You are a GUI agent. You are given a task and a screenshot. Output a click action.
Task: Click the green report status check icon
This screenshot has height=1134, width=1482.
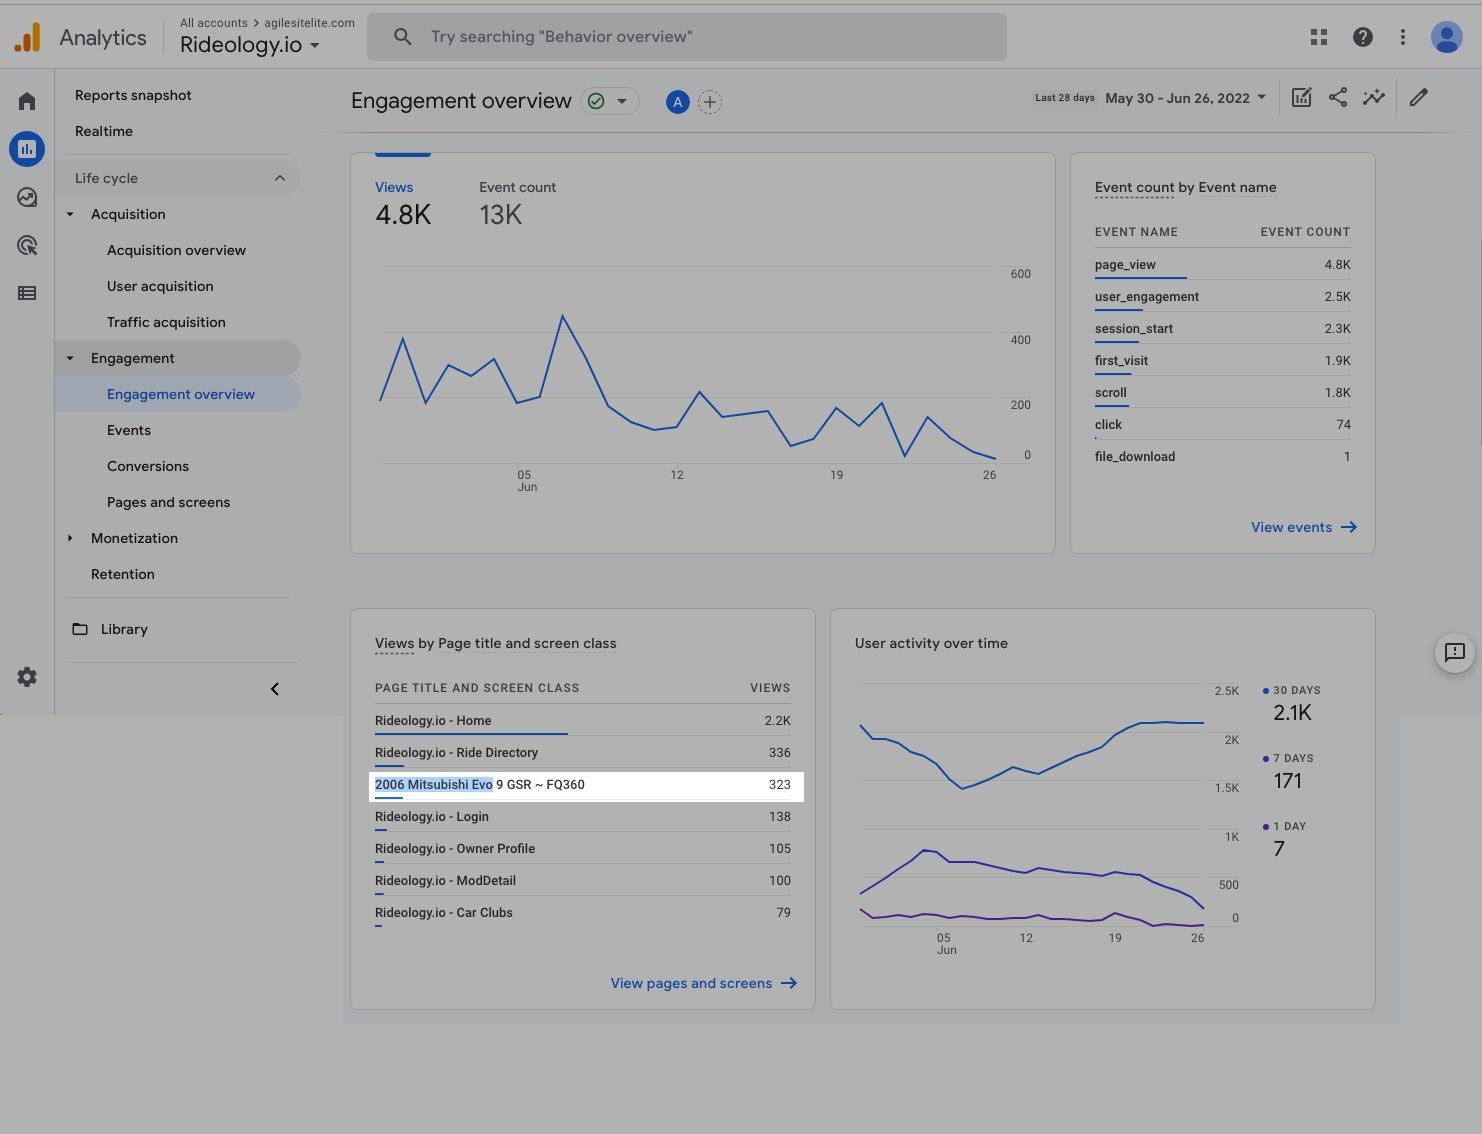click(x=596, y=101)
